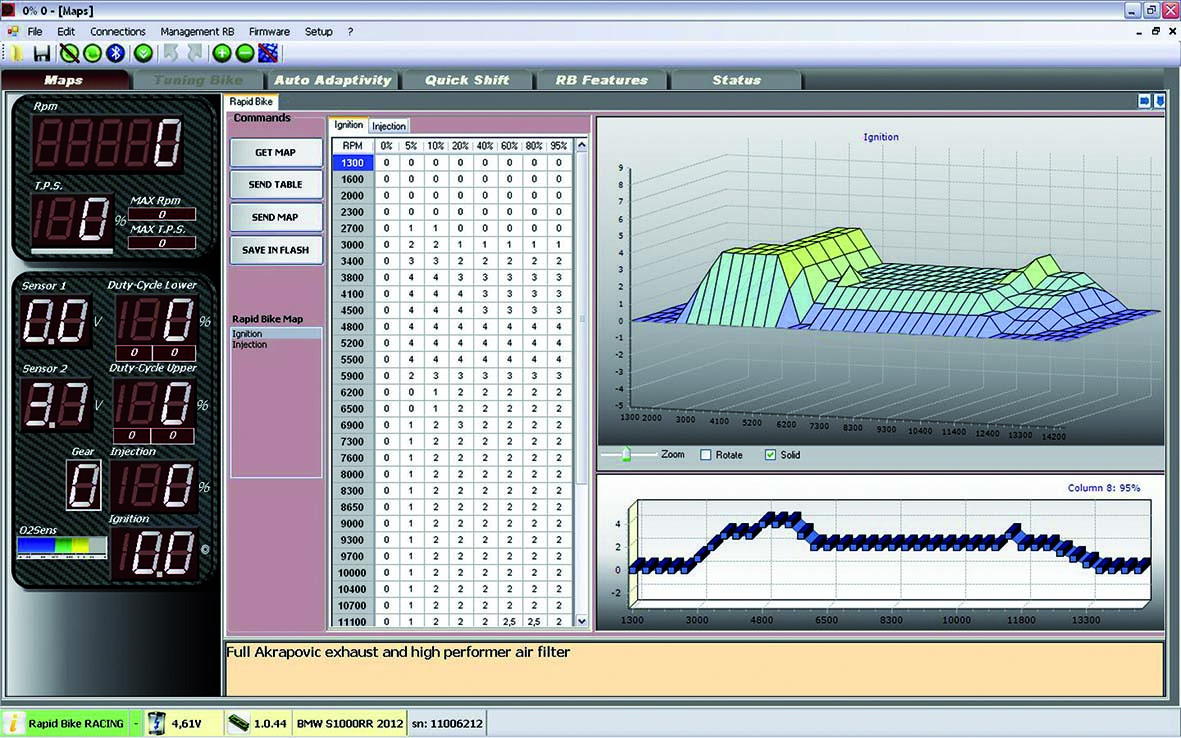Click the green minus toolbar icon
1181x738 pixels.
click(x=244, y=53)
